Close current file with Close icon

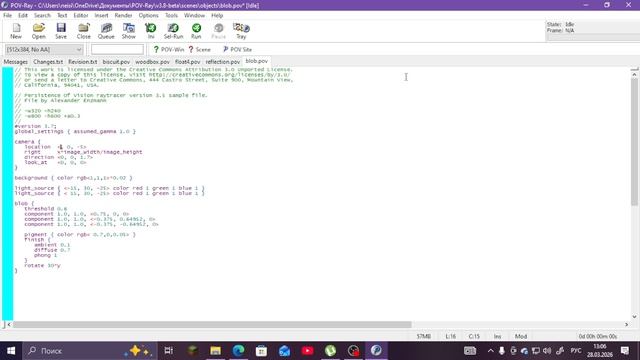tap(84, 31)
